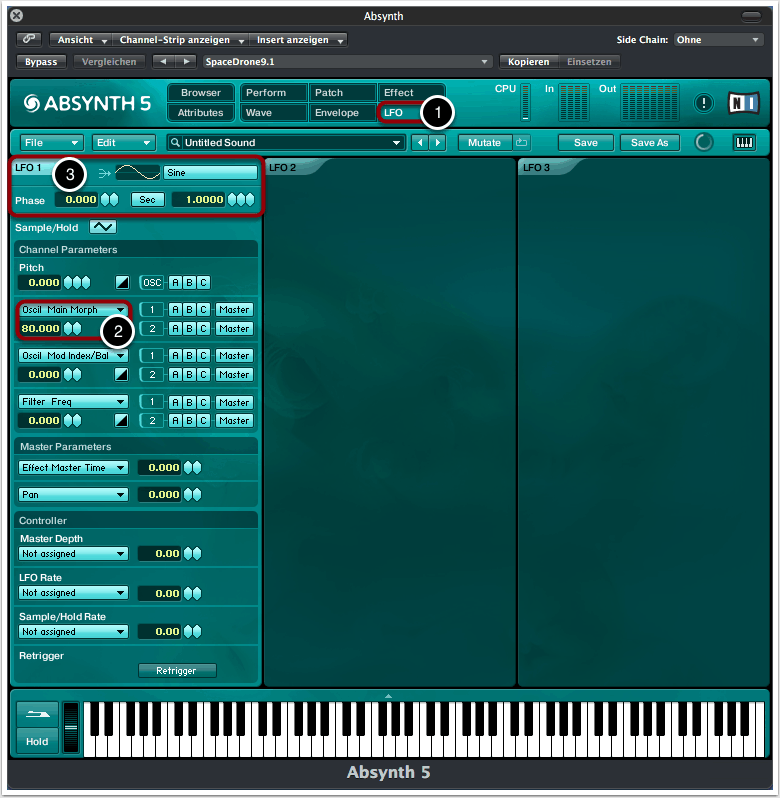Open the Browser tab
This screenshot has height=798, width=780.
tap(201, 93)
